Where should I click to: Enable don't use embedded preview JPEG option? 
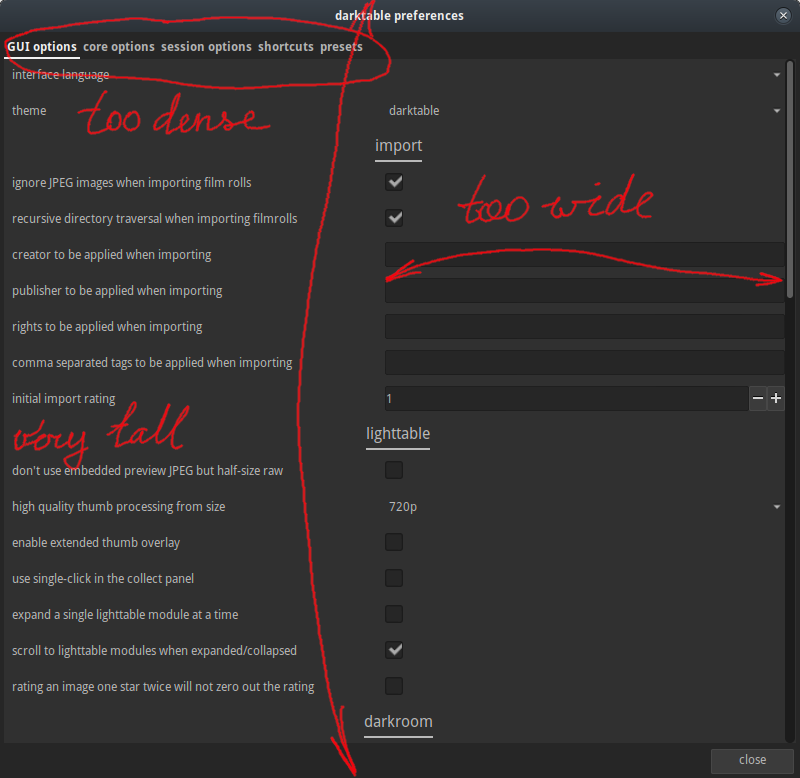point(394,470)
